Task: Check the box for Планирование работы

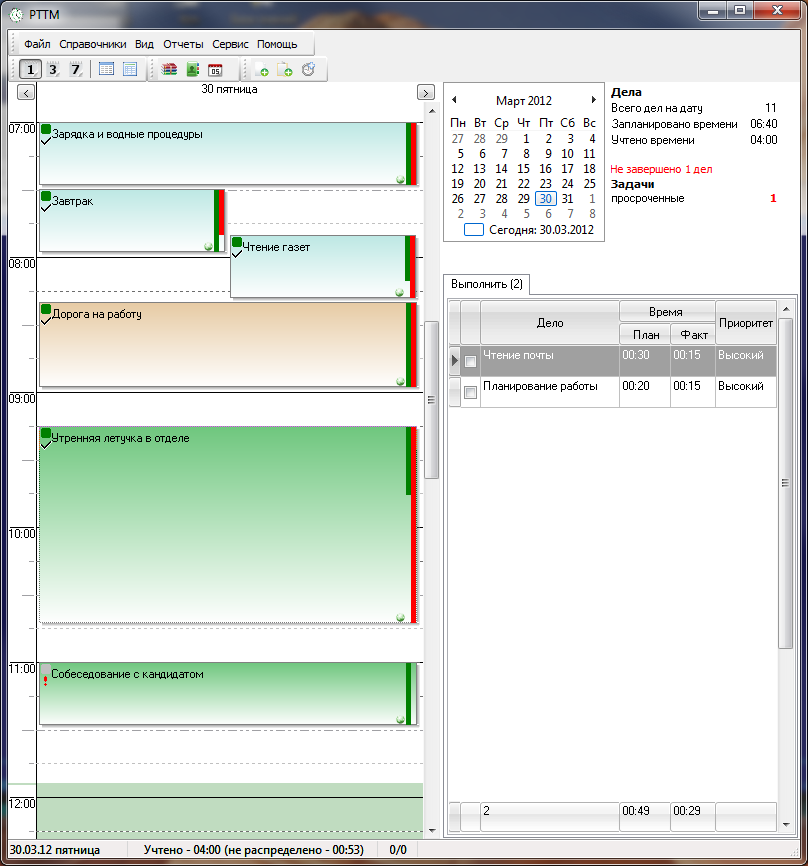Action: 470,393
